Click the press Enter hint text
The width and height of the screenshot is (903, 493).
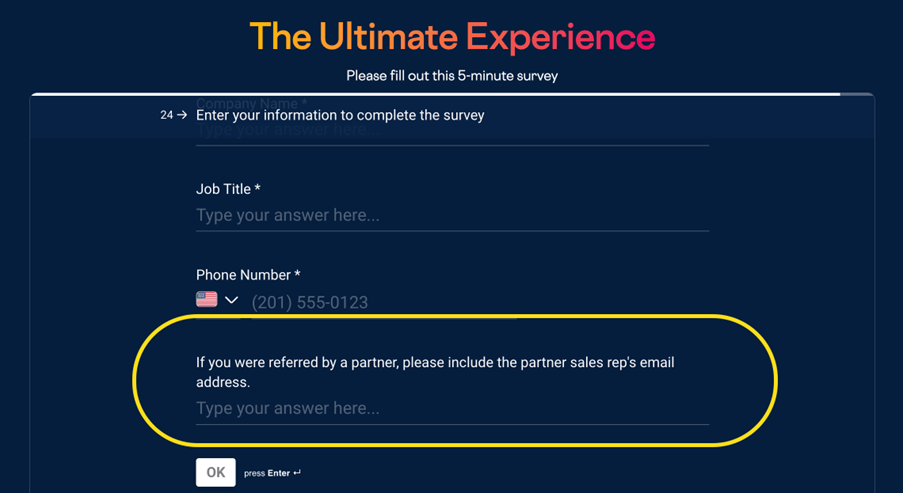(x=267, y=473)
